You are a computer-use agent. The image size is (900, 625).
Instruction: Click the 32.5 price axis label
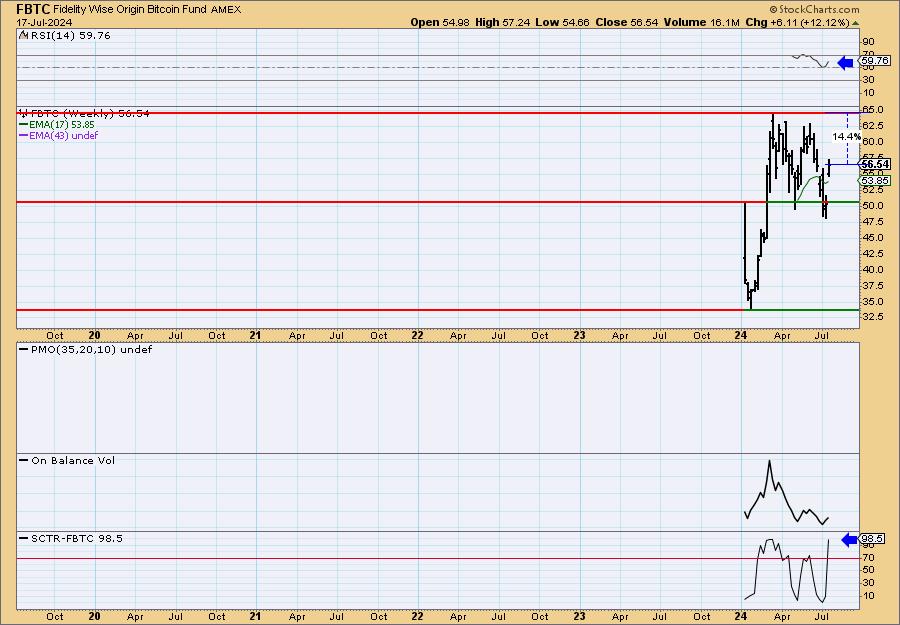[872, 317]
